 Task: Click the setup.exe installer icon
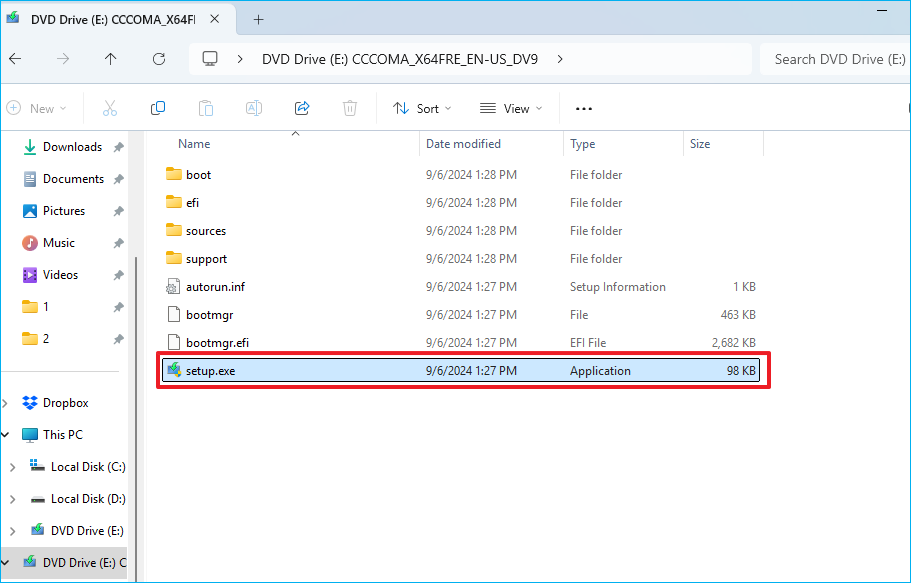174,370
